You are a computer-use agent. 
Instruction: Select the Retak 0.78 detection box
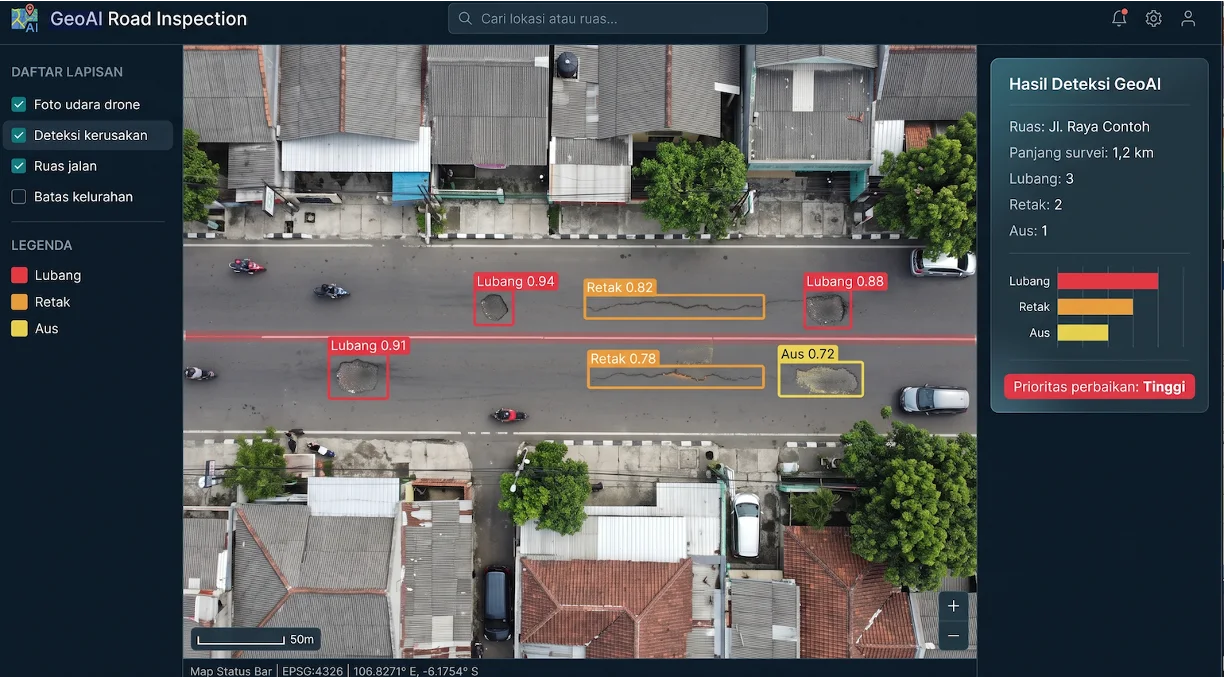(676, 377)
